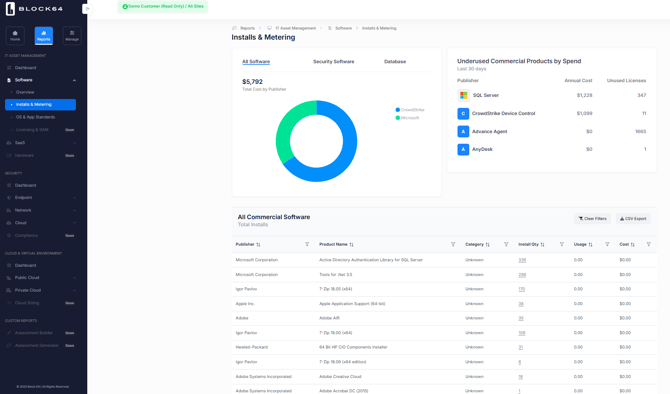Expand the SaaS sidebar group
Screen dimensions: 670x394
coord(41,142)
